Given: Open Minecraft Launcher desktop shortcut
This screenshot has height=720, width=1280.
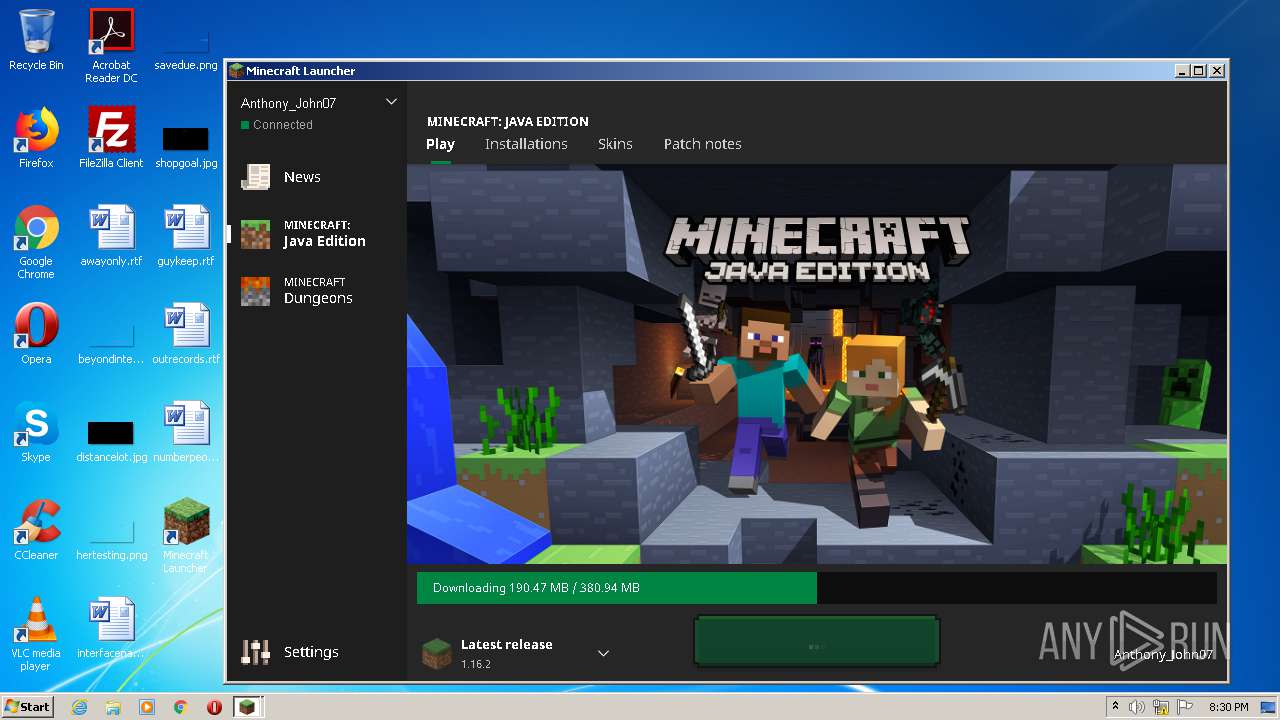Looking at the screenshot, I should tap(186, 536).
